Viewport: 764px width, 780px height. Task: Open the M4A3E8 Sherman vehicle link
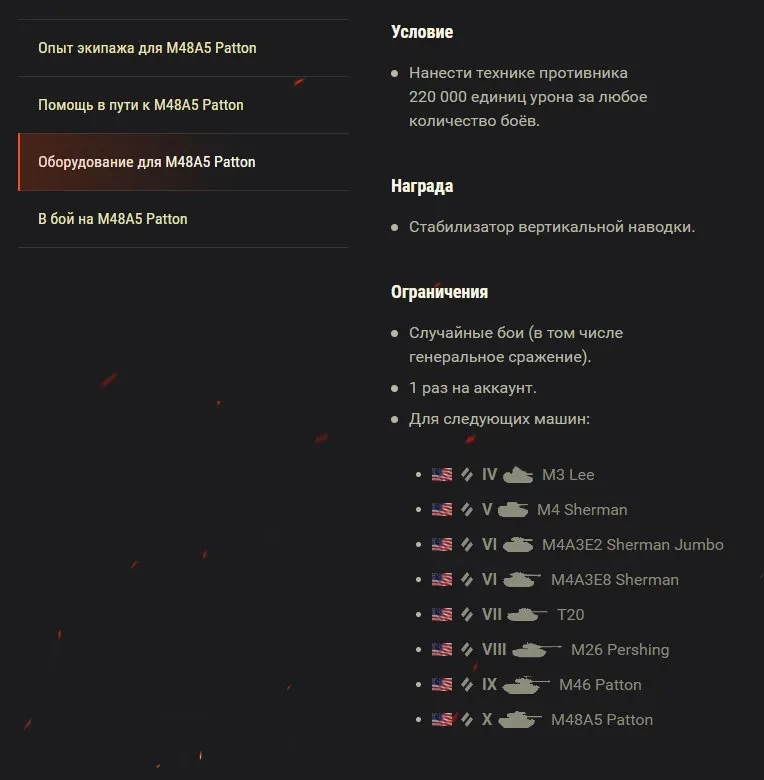(614, 580)
